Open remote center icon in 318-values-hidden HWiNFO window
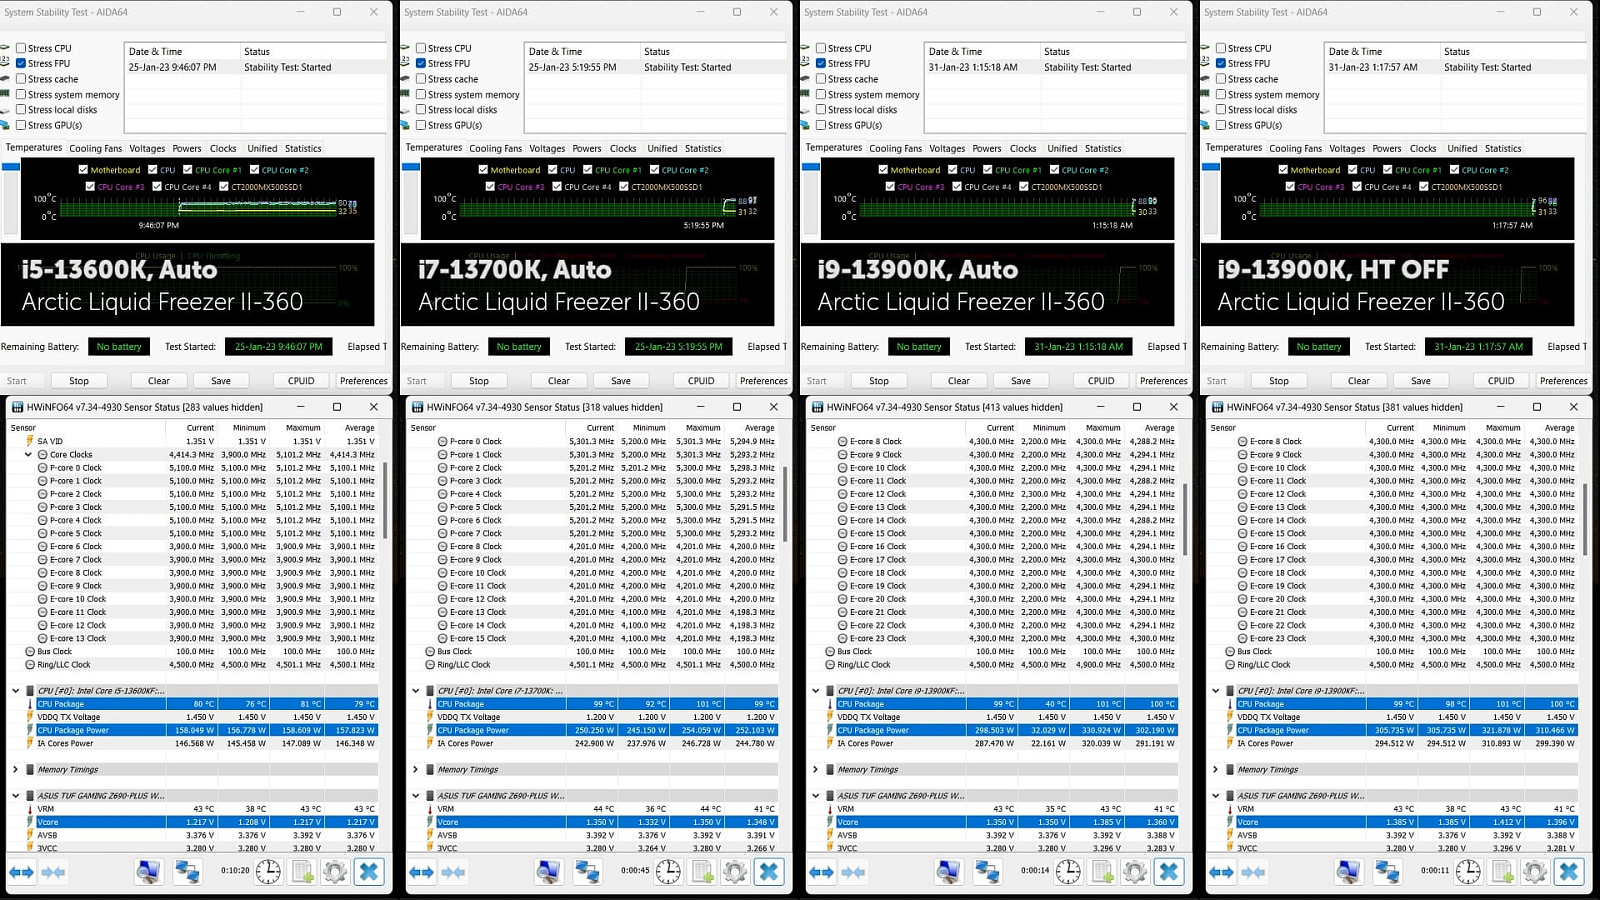Image resolution: width=1600 pixels, height=900 pixels. point(587,872)
